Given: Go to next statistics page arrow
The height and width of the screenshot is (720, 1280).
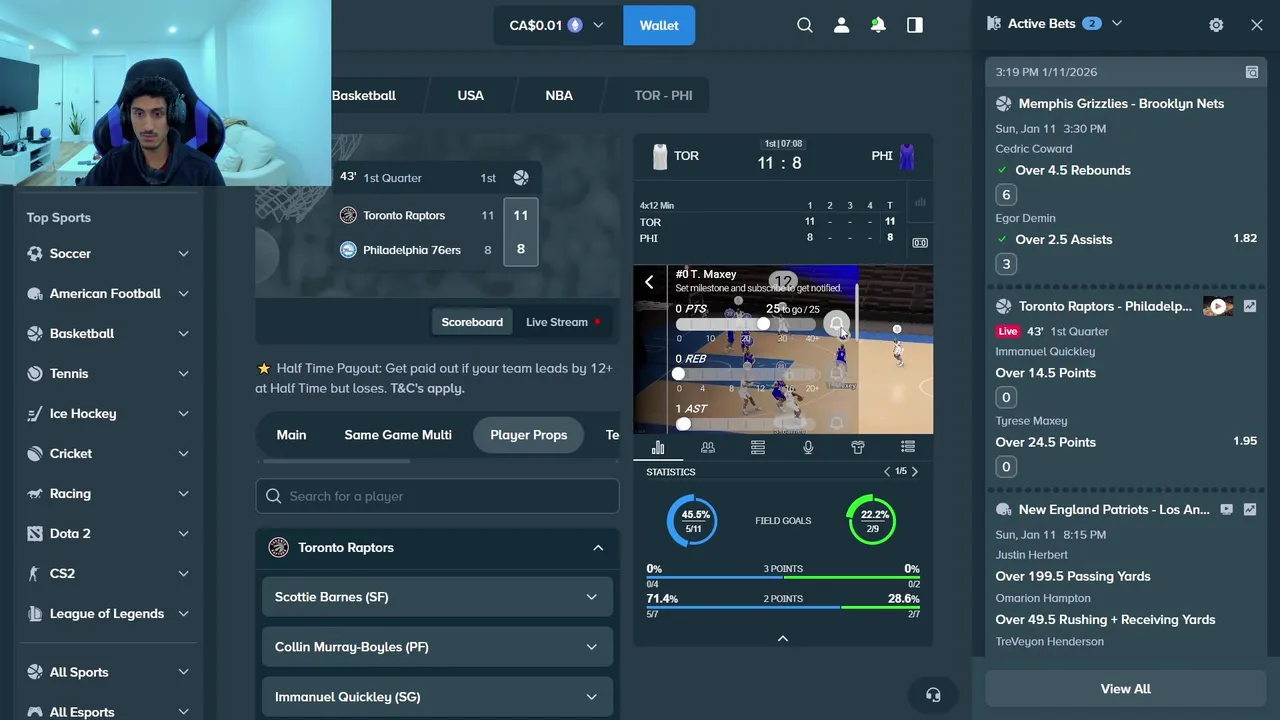Looking at the screenshot, I should point(914,472).
